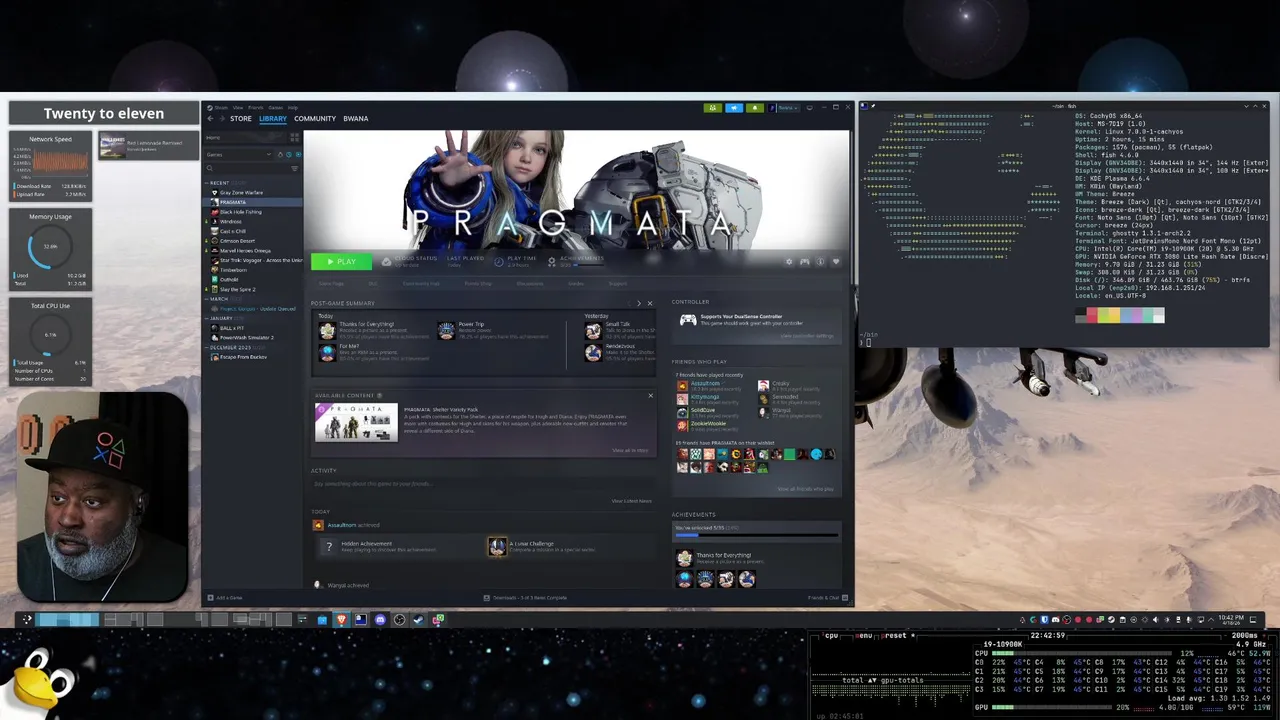The image size is (1280, 720).
Task: Select Black Hole Fishing in library list
Action: click(x=240, y=212)
